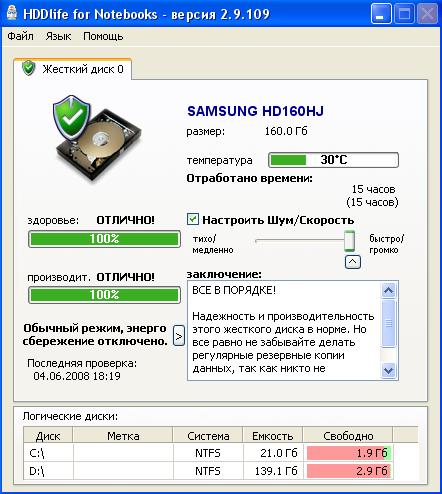
Task: Select the D:\ drive row
Action: pyautogui.click(x=221, y=471)
